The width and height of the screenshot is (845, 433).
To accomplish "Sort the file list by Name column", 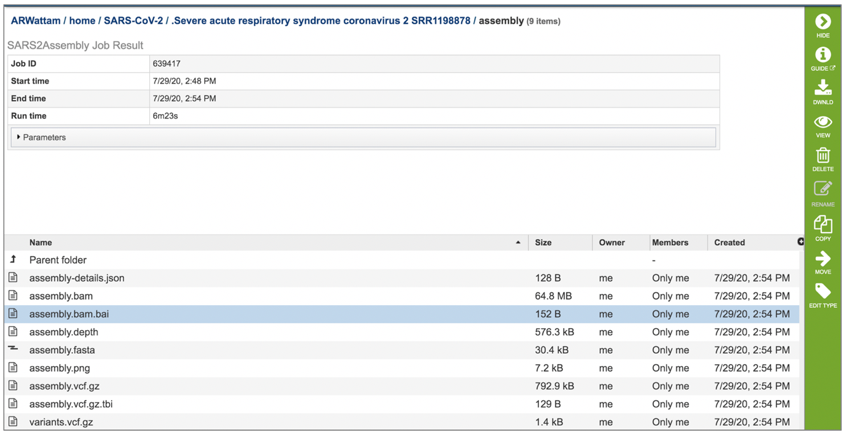I will click(x=40, y=243).
